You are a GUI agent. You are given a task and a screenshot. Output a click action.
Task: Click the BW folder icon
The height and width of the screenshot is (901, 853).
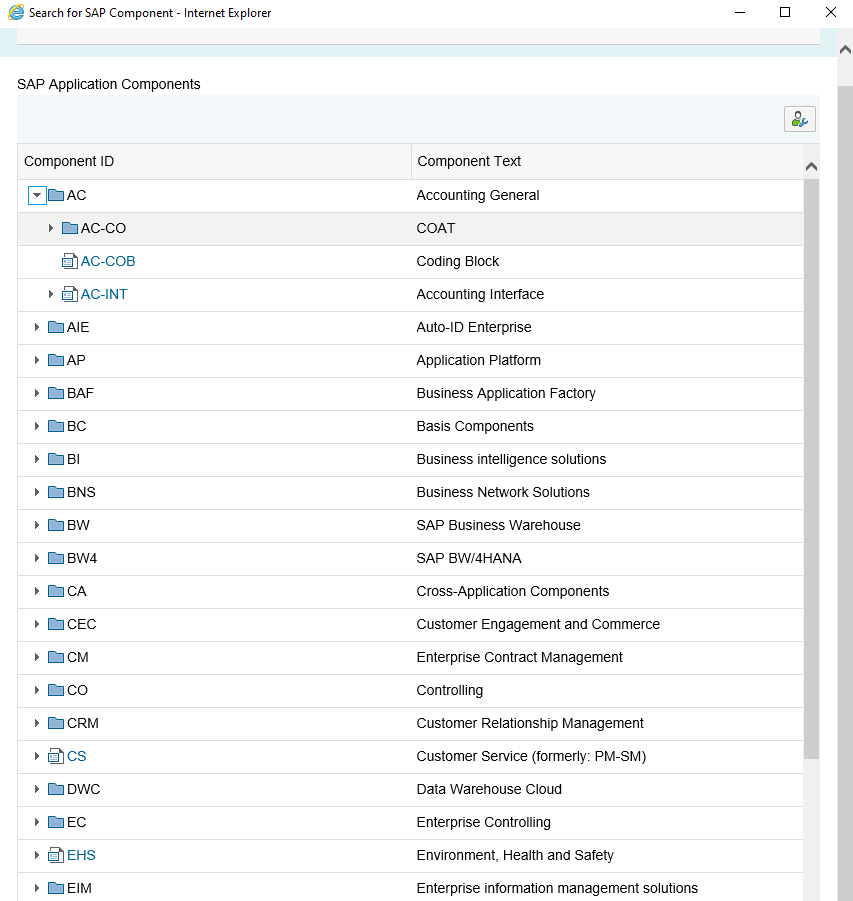56,525
